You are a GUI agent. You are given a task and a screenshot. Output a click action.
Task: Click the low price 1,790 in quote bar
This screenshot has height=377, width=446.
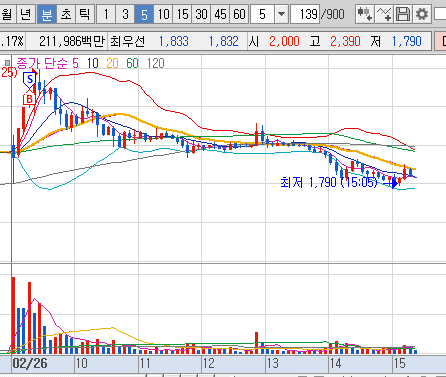(x=407, y=41)
